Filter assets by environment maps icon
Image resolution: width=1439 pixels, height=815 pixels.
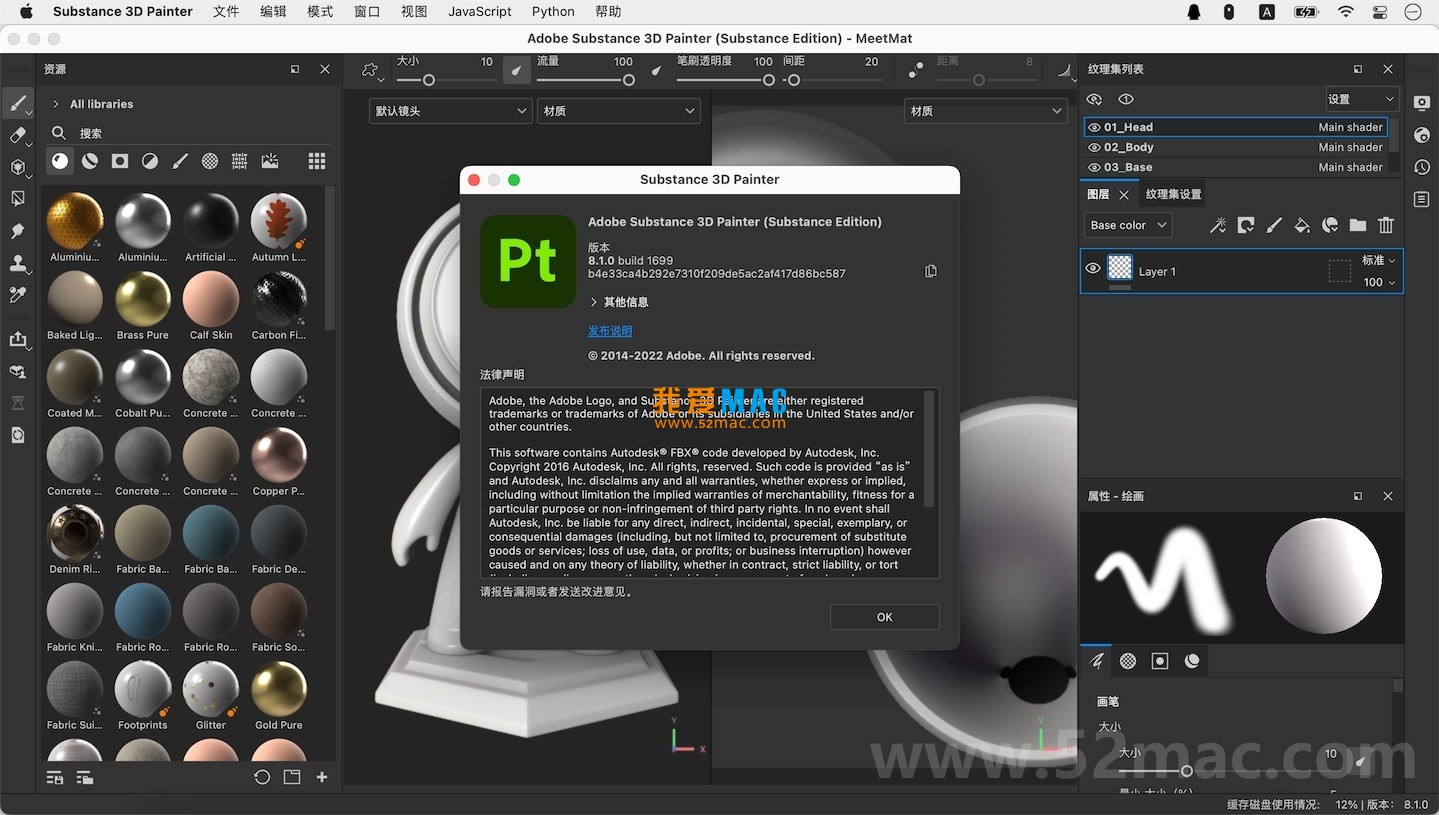[270, 161]
